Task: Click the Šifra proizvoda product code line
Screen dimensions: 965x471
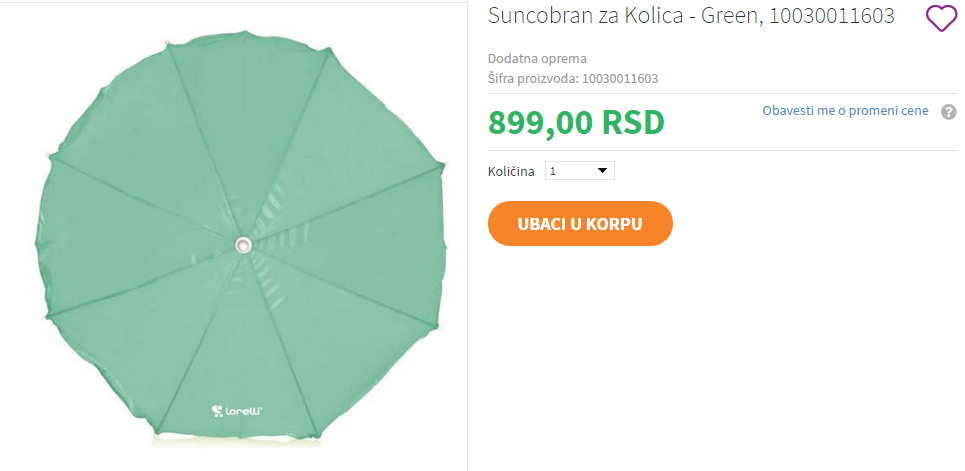Action: tap(573, 78)
